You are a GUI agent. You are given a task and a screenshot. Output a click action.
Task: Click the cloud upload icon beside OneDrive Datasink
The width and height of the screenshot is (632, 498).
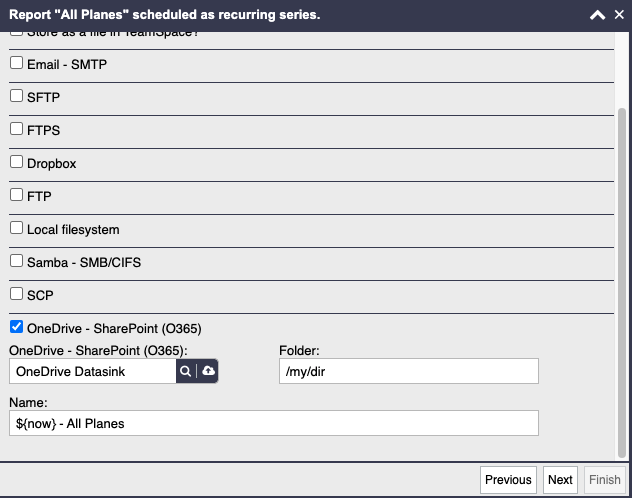point(208,371)
